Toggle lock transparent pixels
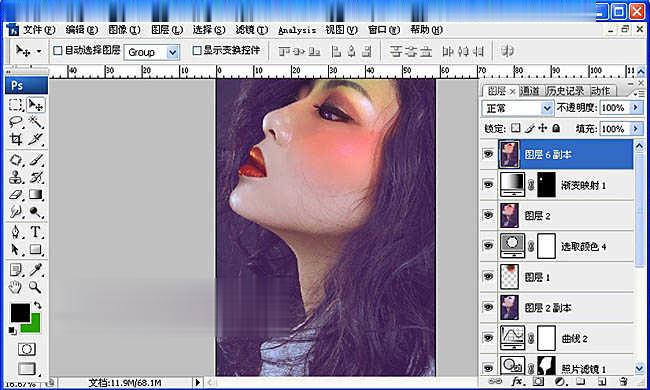Image resolution: width=650 pixels, height=390 pixels. pos(515,128)
